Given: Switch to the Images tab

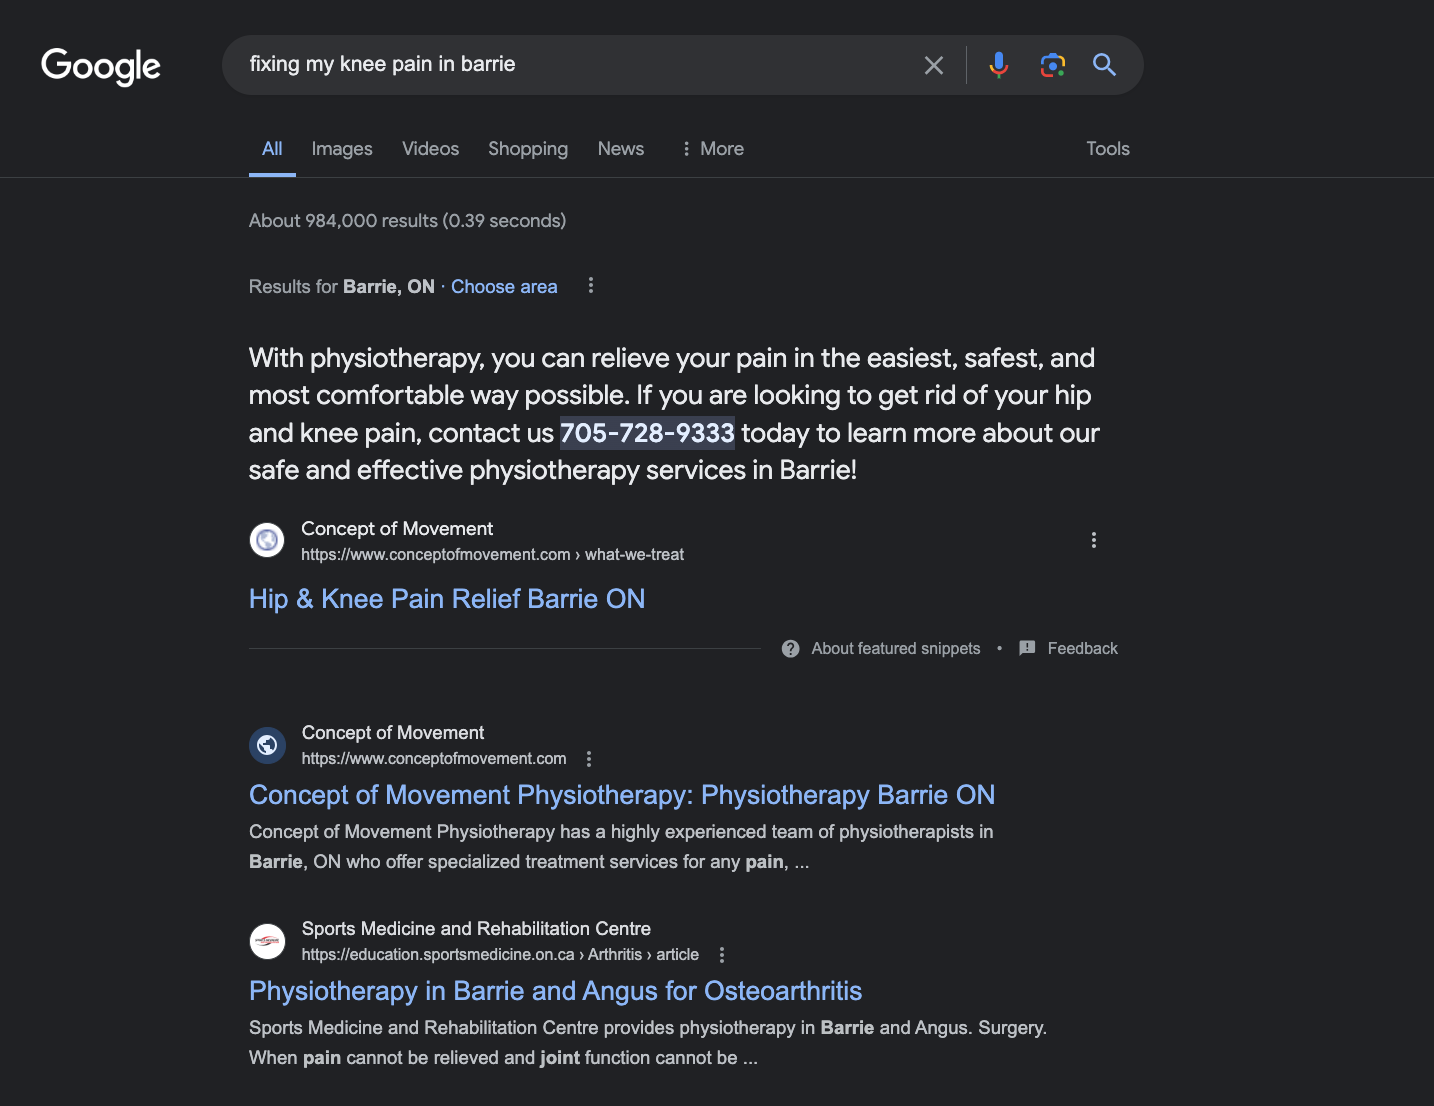Looking at the screenshot, I should tap(341, 148).
